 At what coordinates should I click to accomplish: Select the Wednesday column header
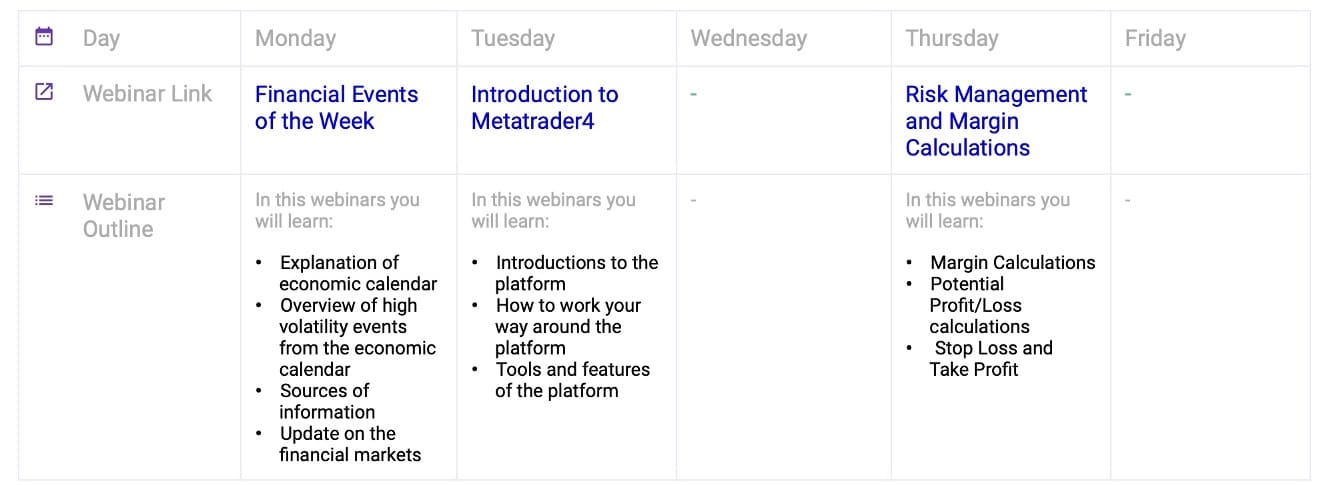coord(748,39)
